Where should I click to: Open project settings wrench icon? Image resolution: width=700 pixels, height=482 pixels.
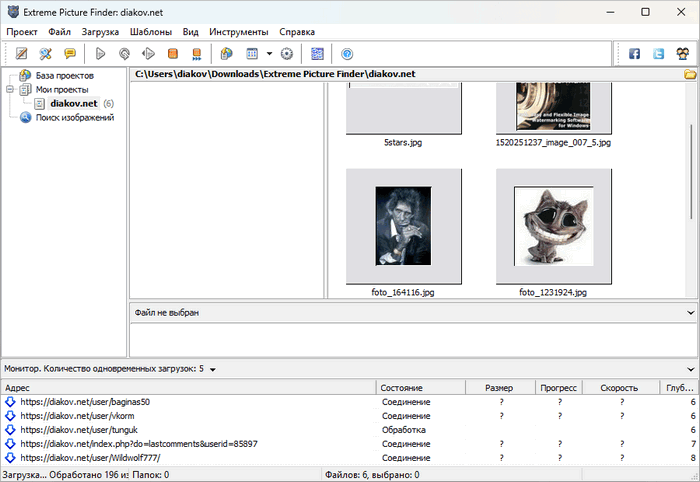click(x=46, y=54)
